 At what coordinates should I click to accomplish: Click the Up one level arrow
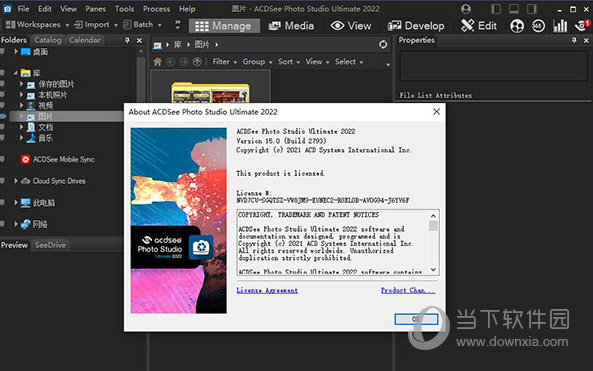[197, 62]
